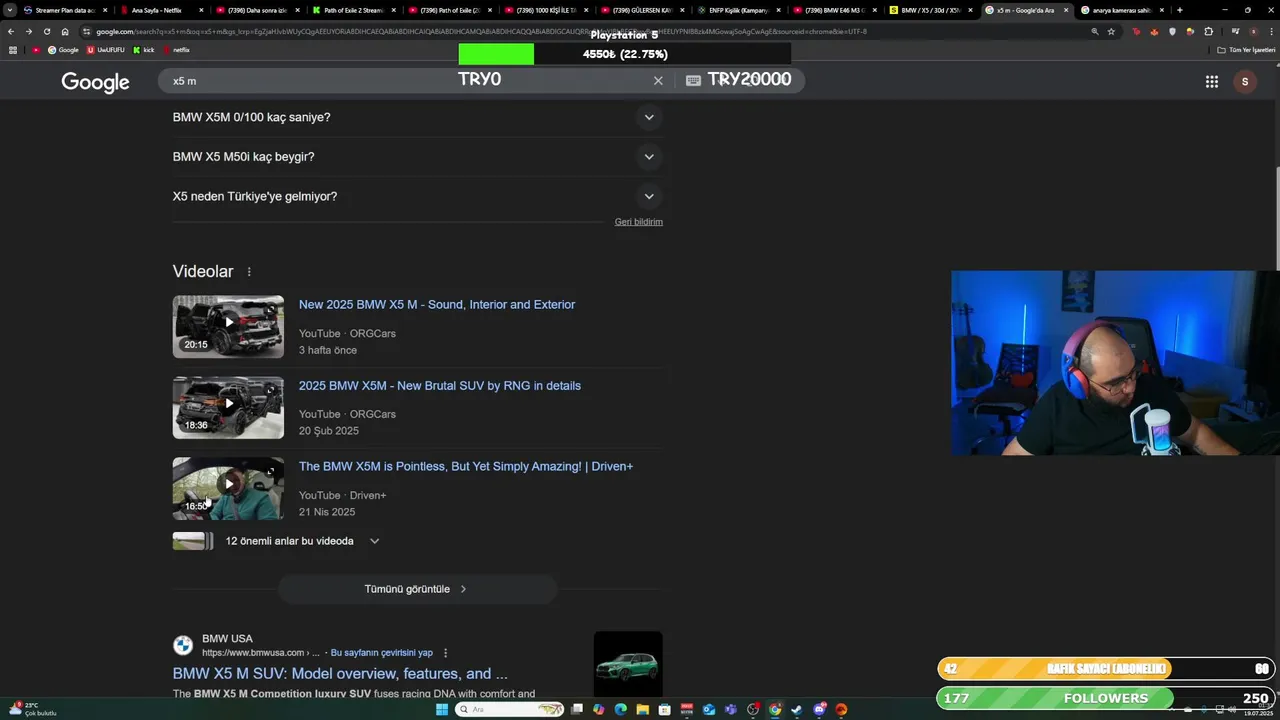
Task: Expand '12 önemli anlar bu videoda' chevron
Action: coord(375,541)
